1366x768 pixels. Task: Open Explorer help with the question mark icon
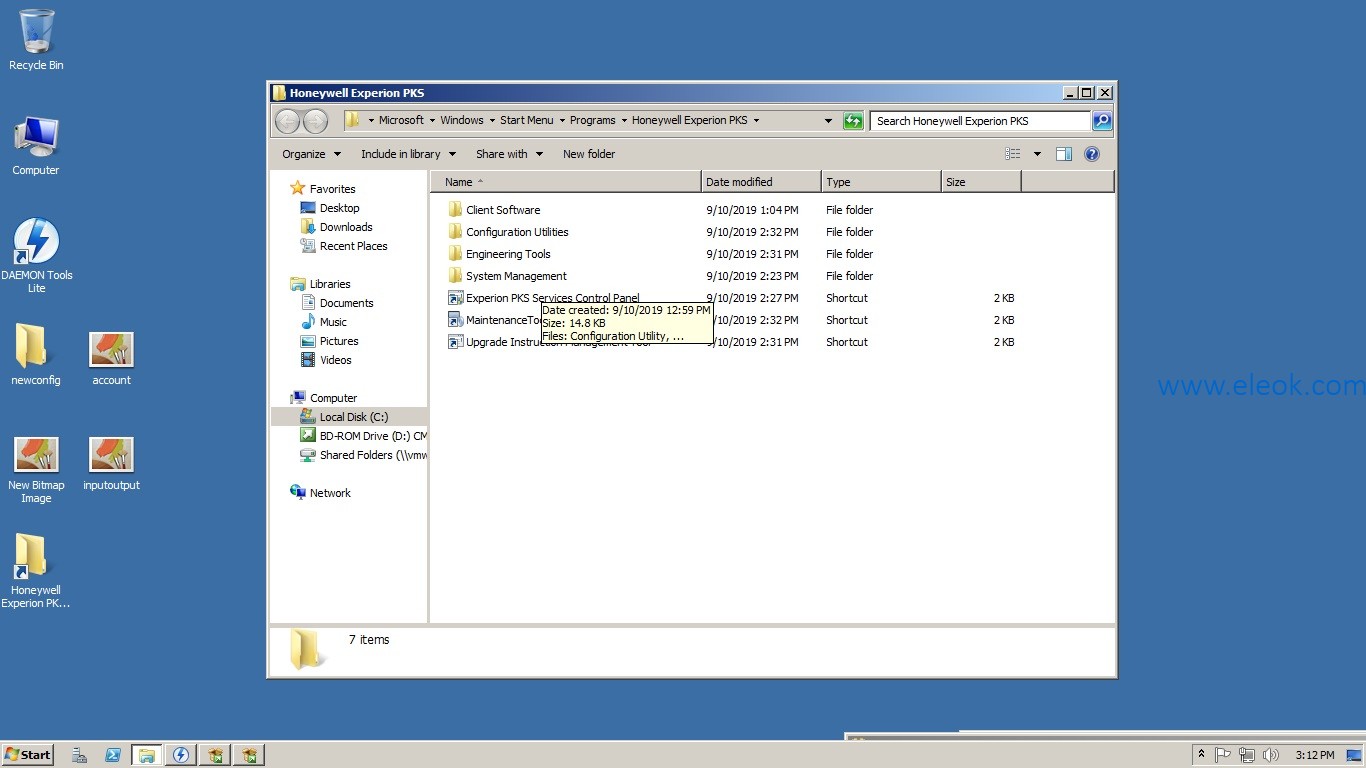click(x=1092, y=154)
